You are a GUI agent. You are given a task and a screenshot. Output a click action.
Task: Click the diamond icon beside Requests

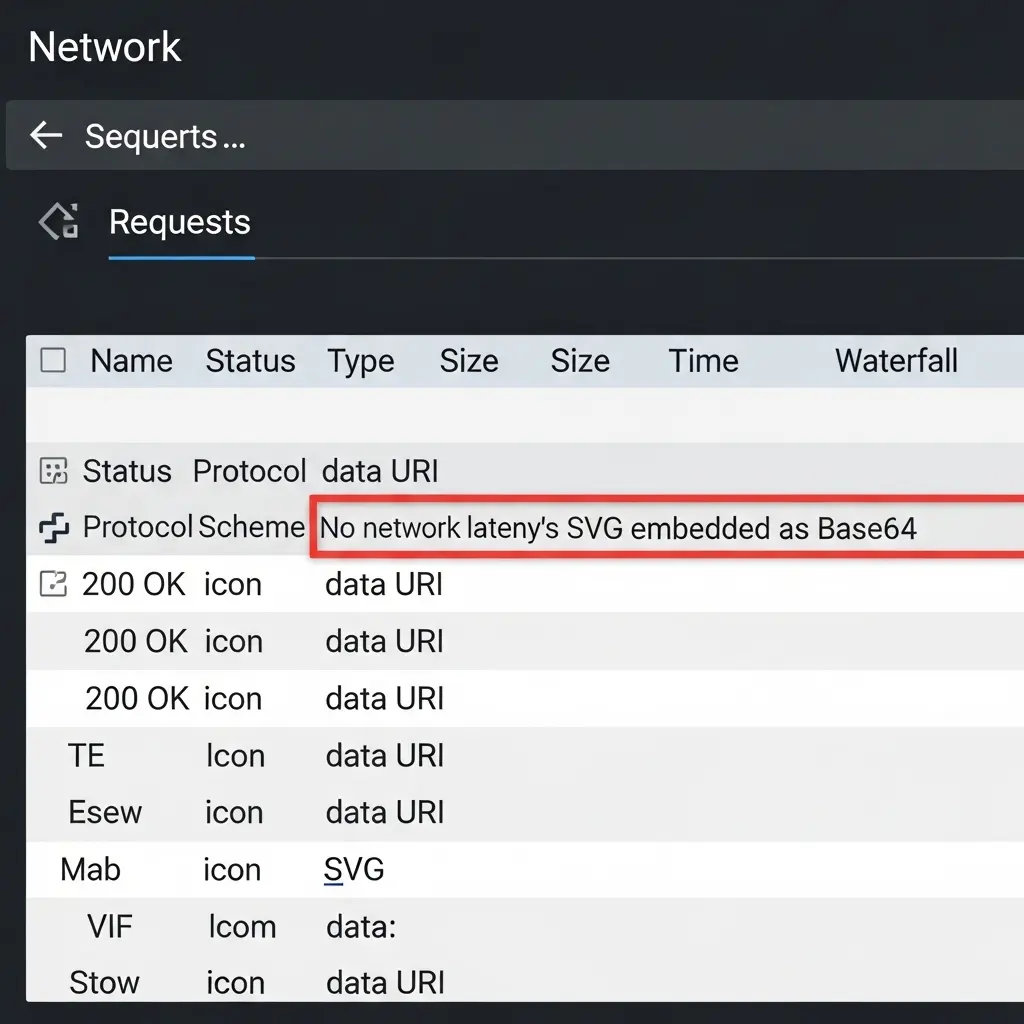(57, 221)
